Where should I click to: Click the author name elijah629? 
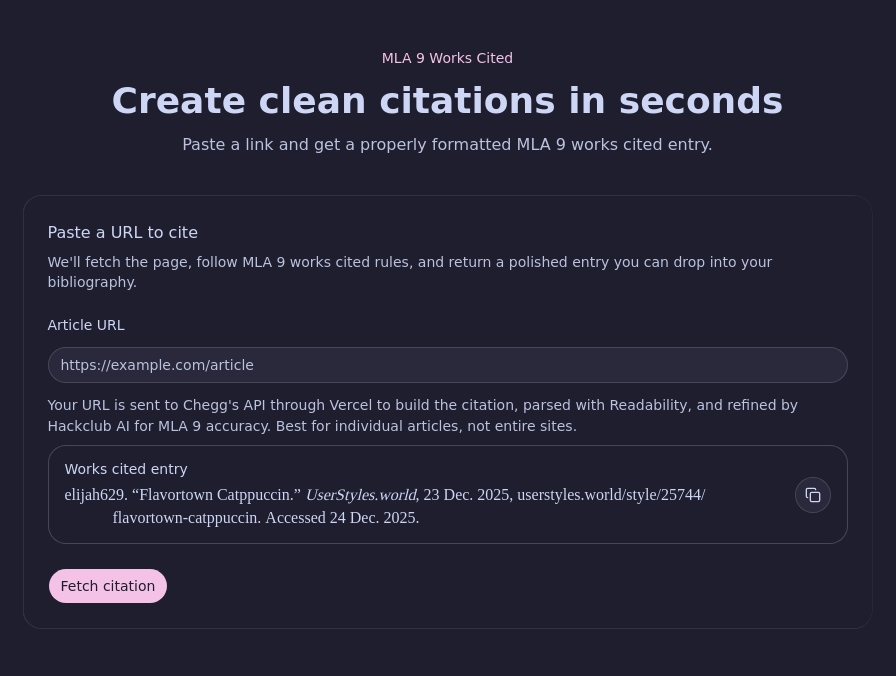[x=96, y=495]
